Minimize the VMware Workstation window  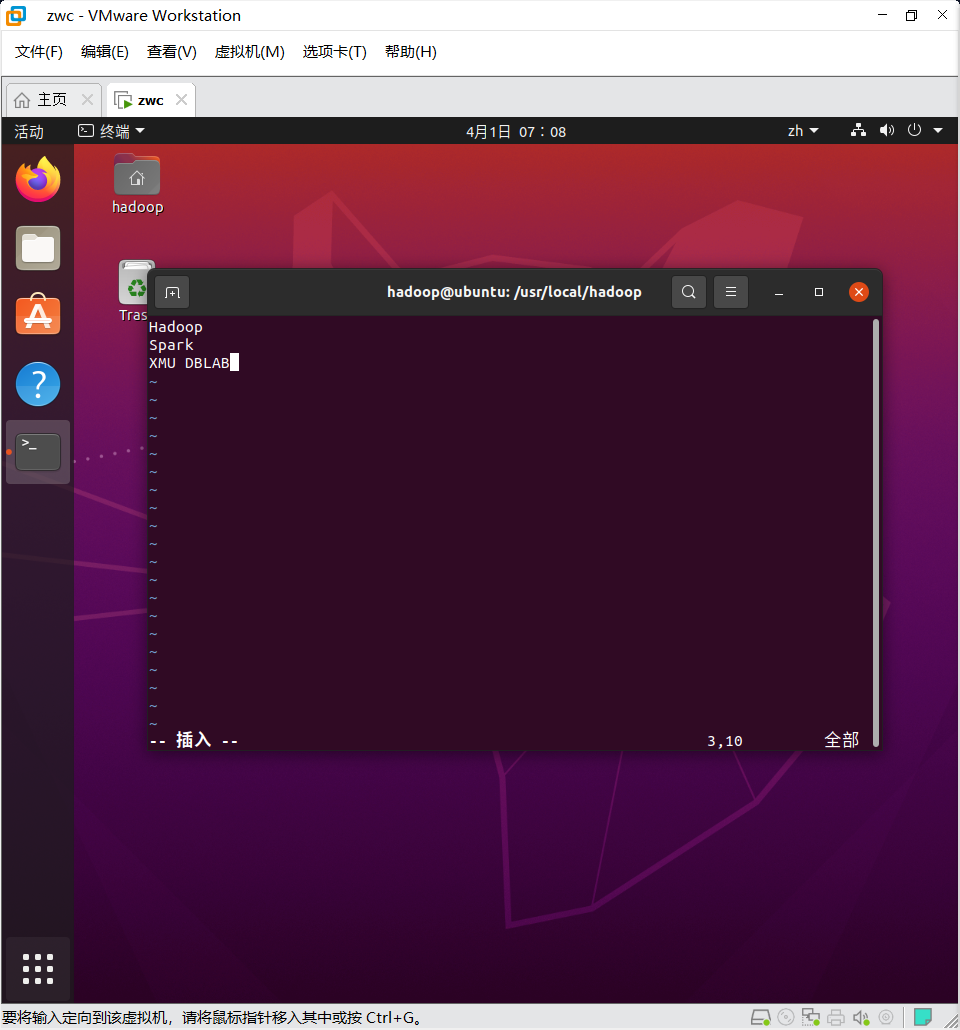(x=882, y=15)
